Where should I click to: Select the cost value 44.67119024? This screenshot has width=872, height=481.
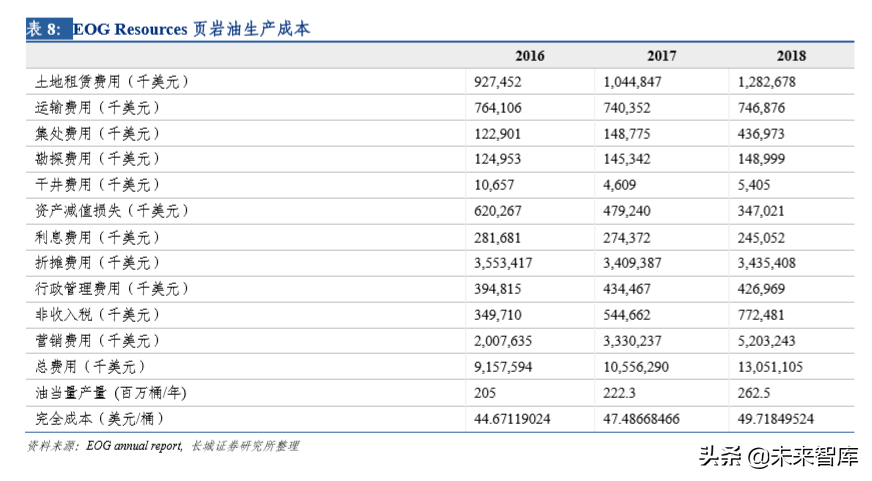(512, 419)
